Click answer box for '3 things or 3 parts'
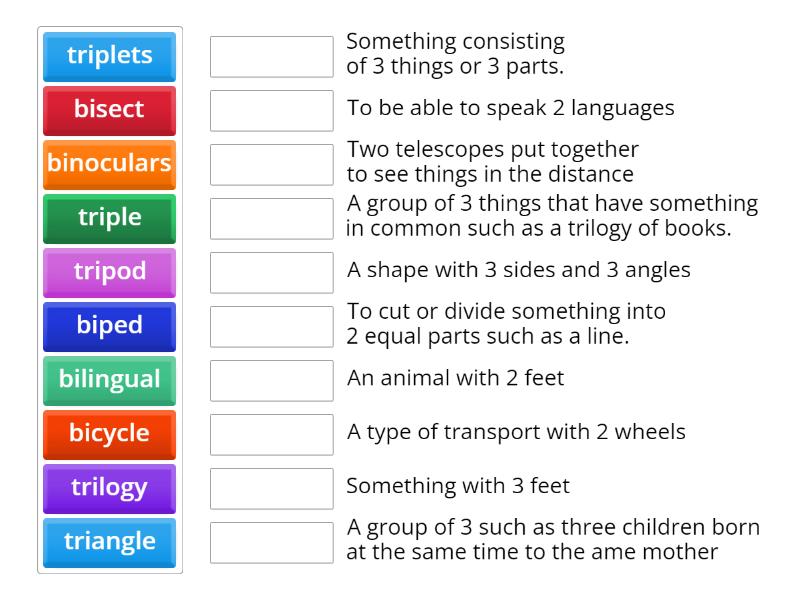 pos(272,57)
